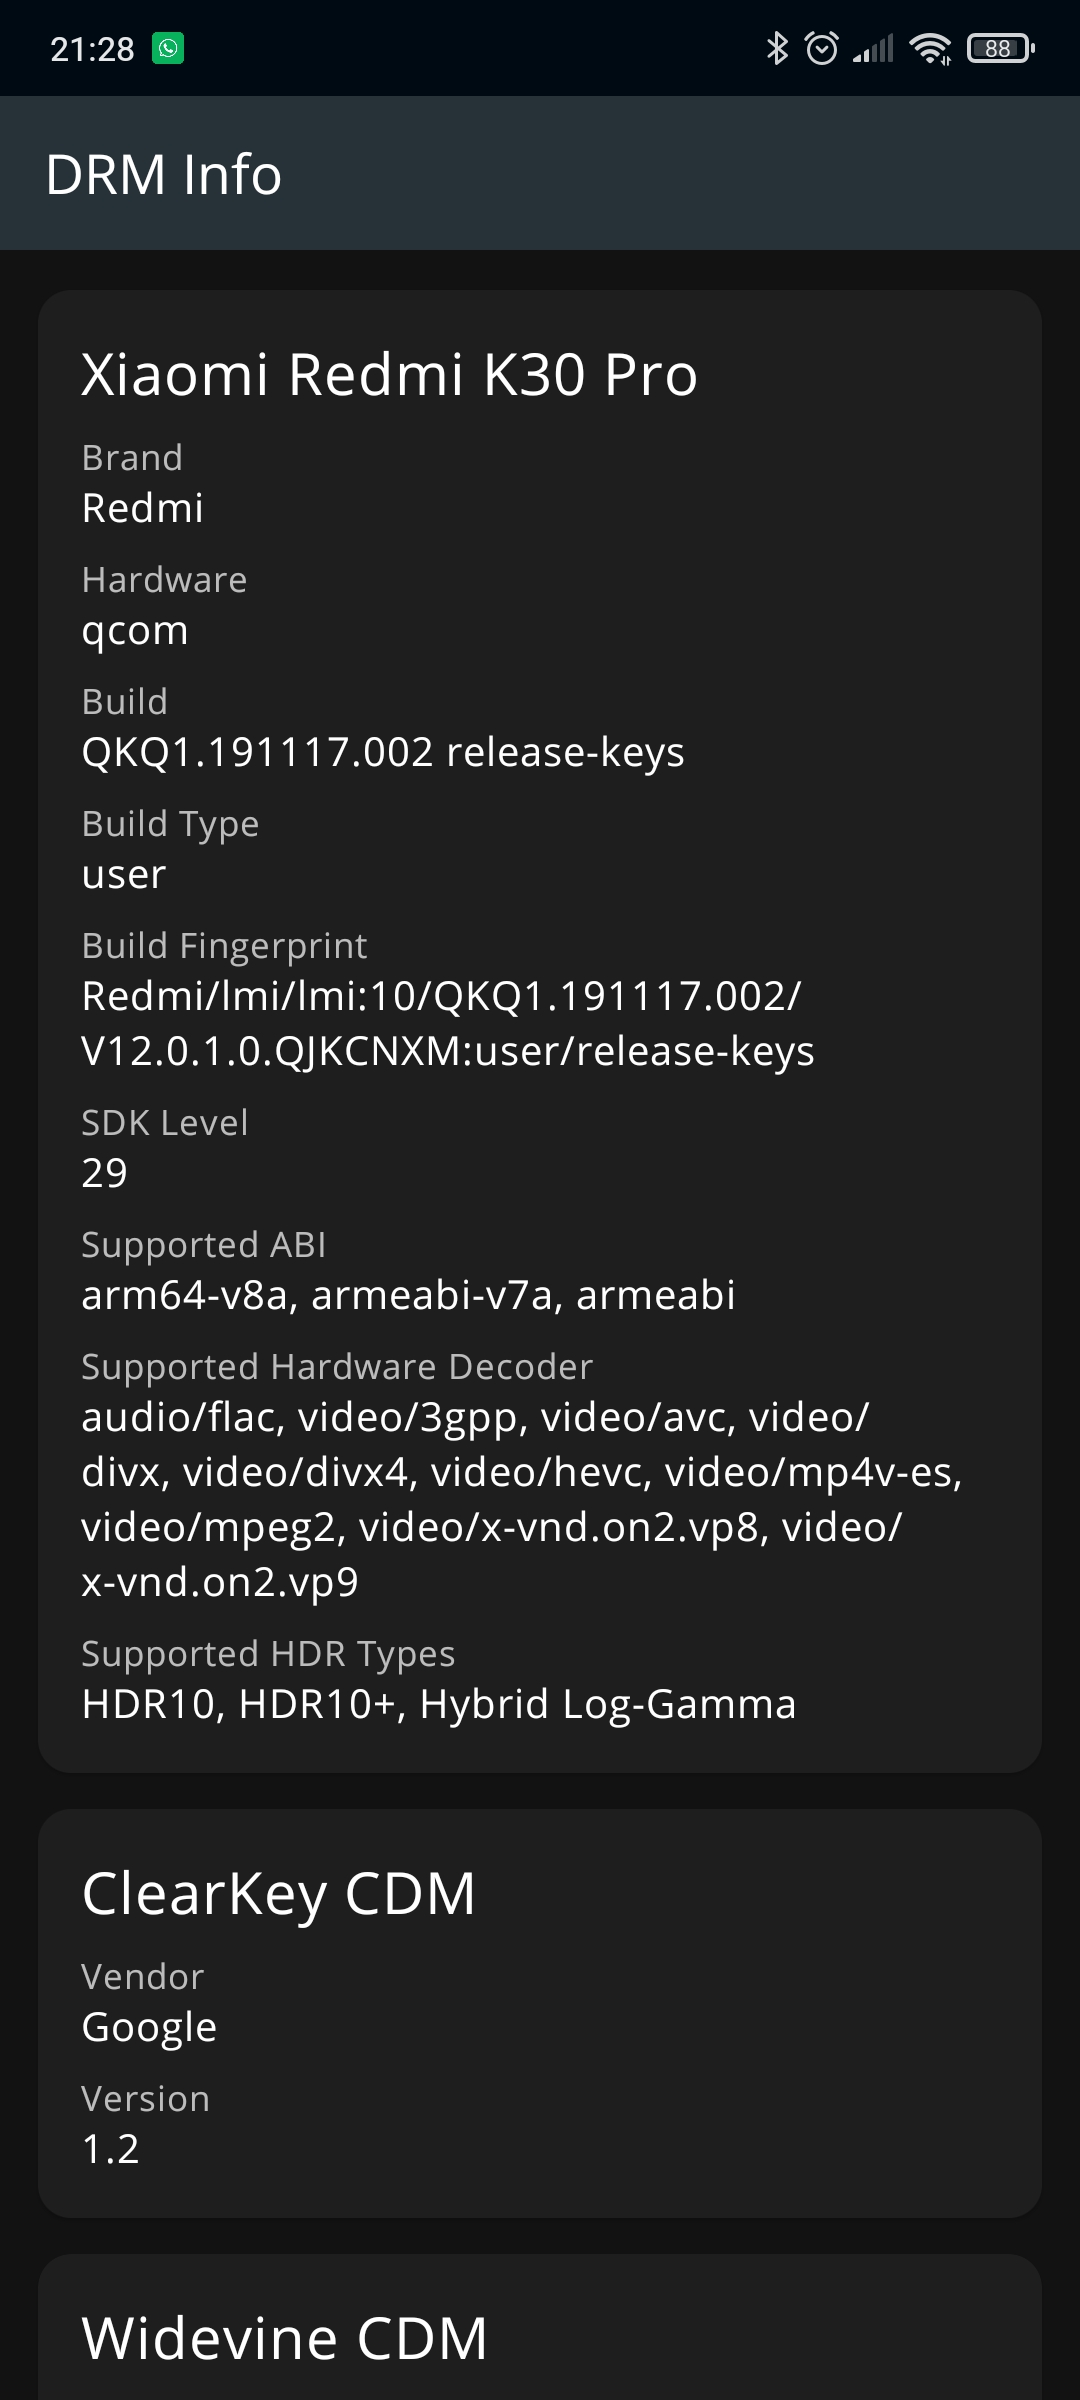The image size is (1080, 2400).
Task: Tap the Build Type value user
Action: pos(124,876)
